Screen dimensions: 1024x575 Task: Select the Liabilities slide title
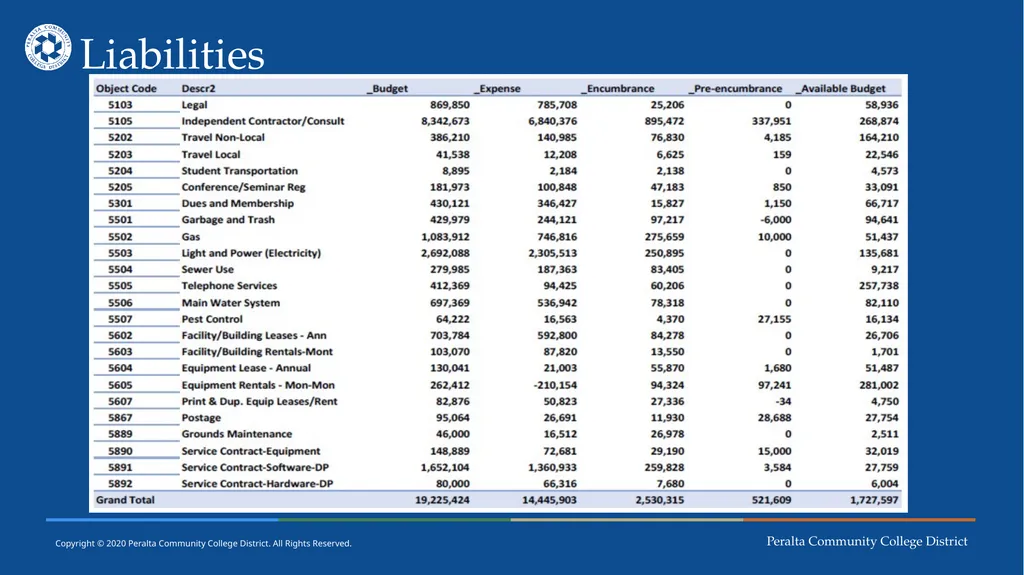tap(172, 54)
